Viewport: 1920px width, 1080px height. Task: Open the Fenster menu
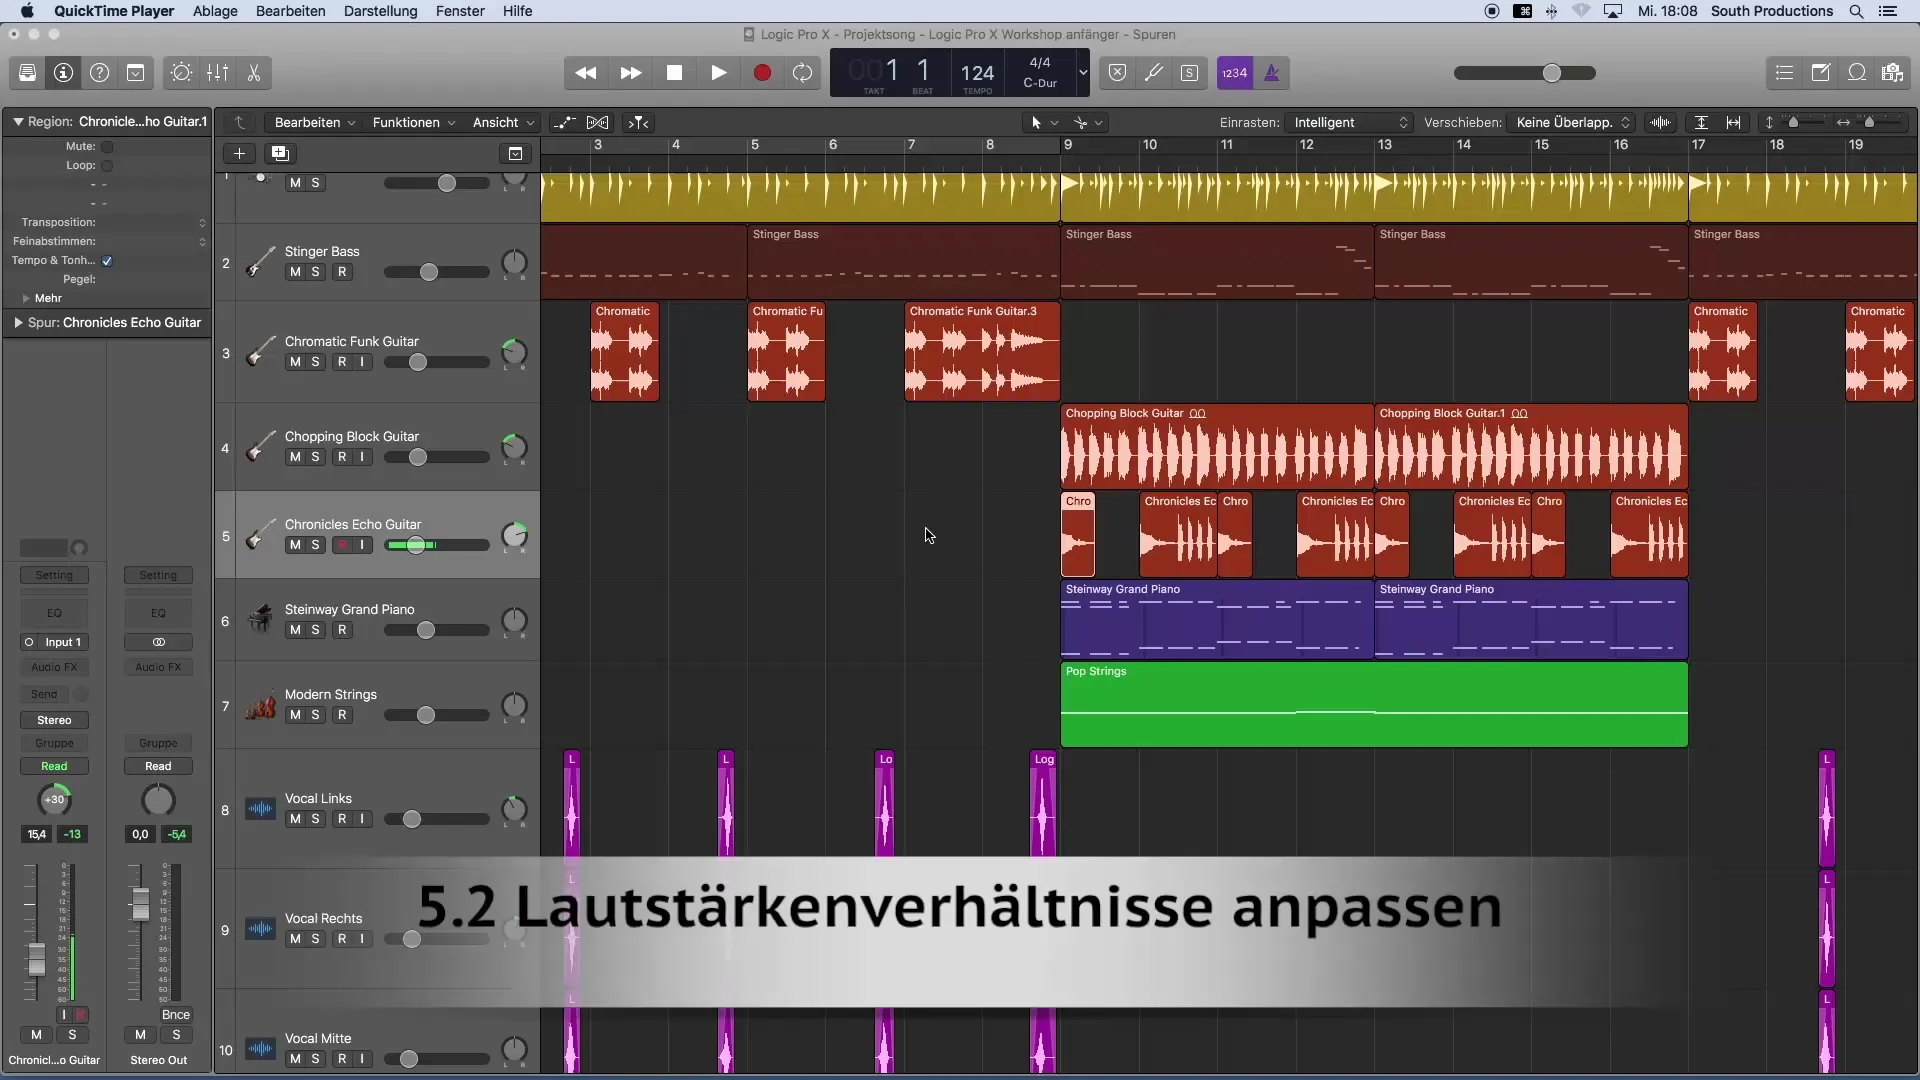pos(460,11)
